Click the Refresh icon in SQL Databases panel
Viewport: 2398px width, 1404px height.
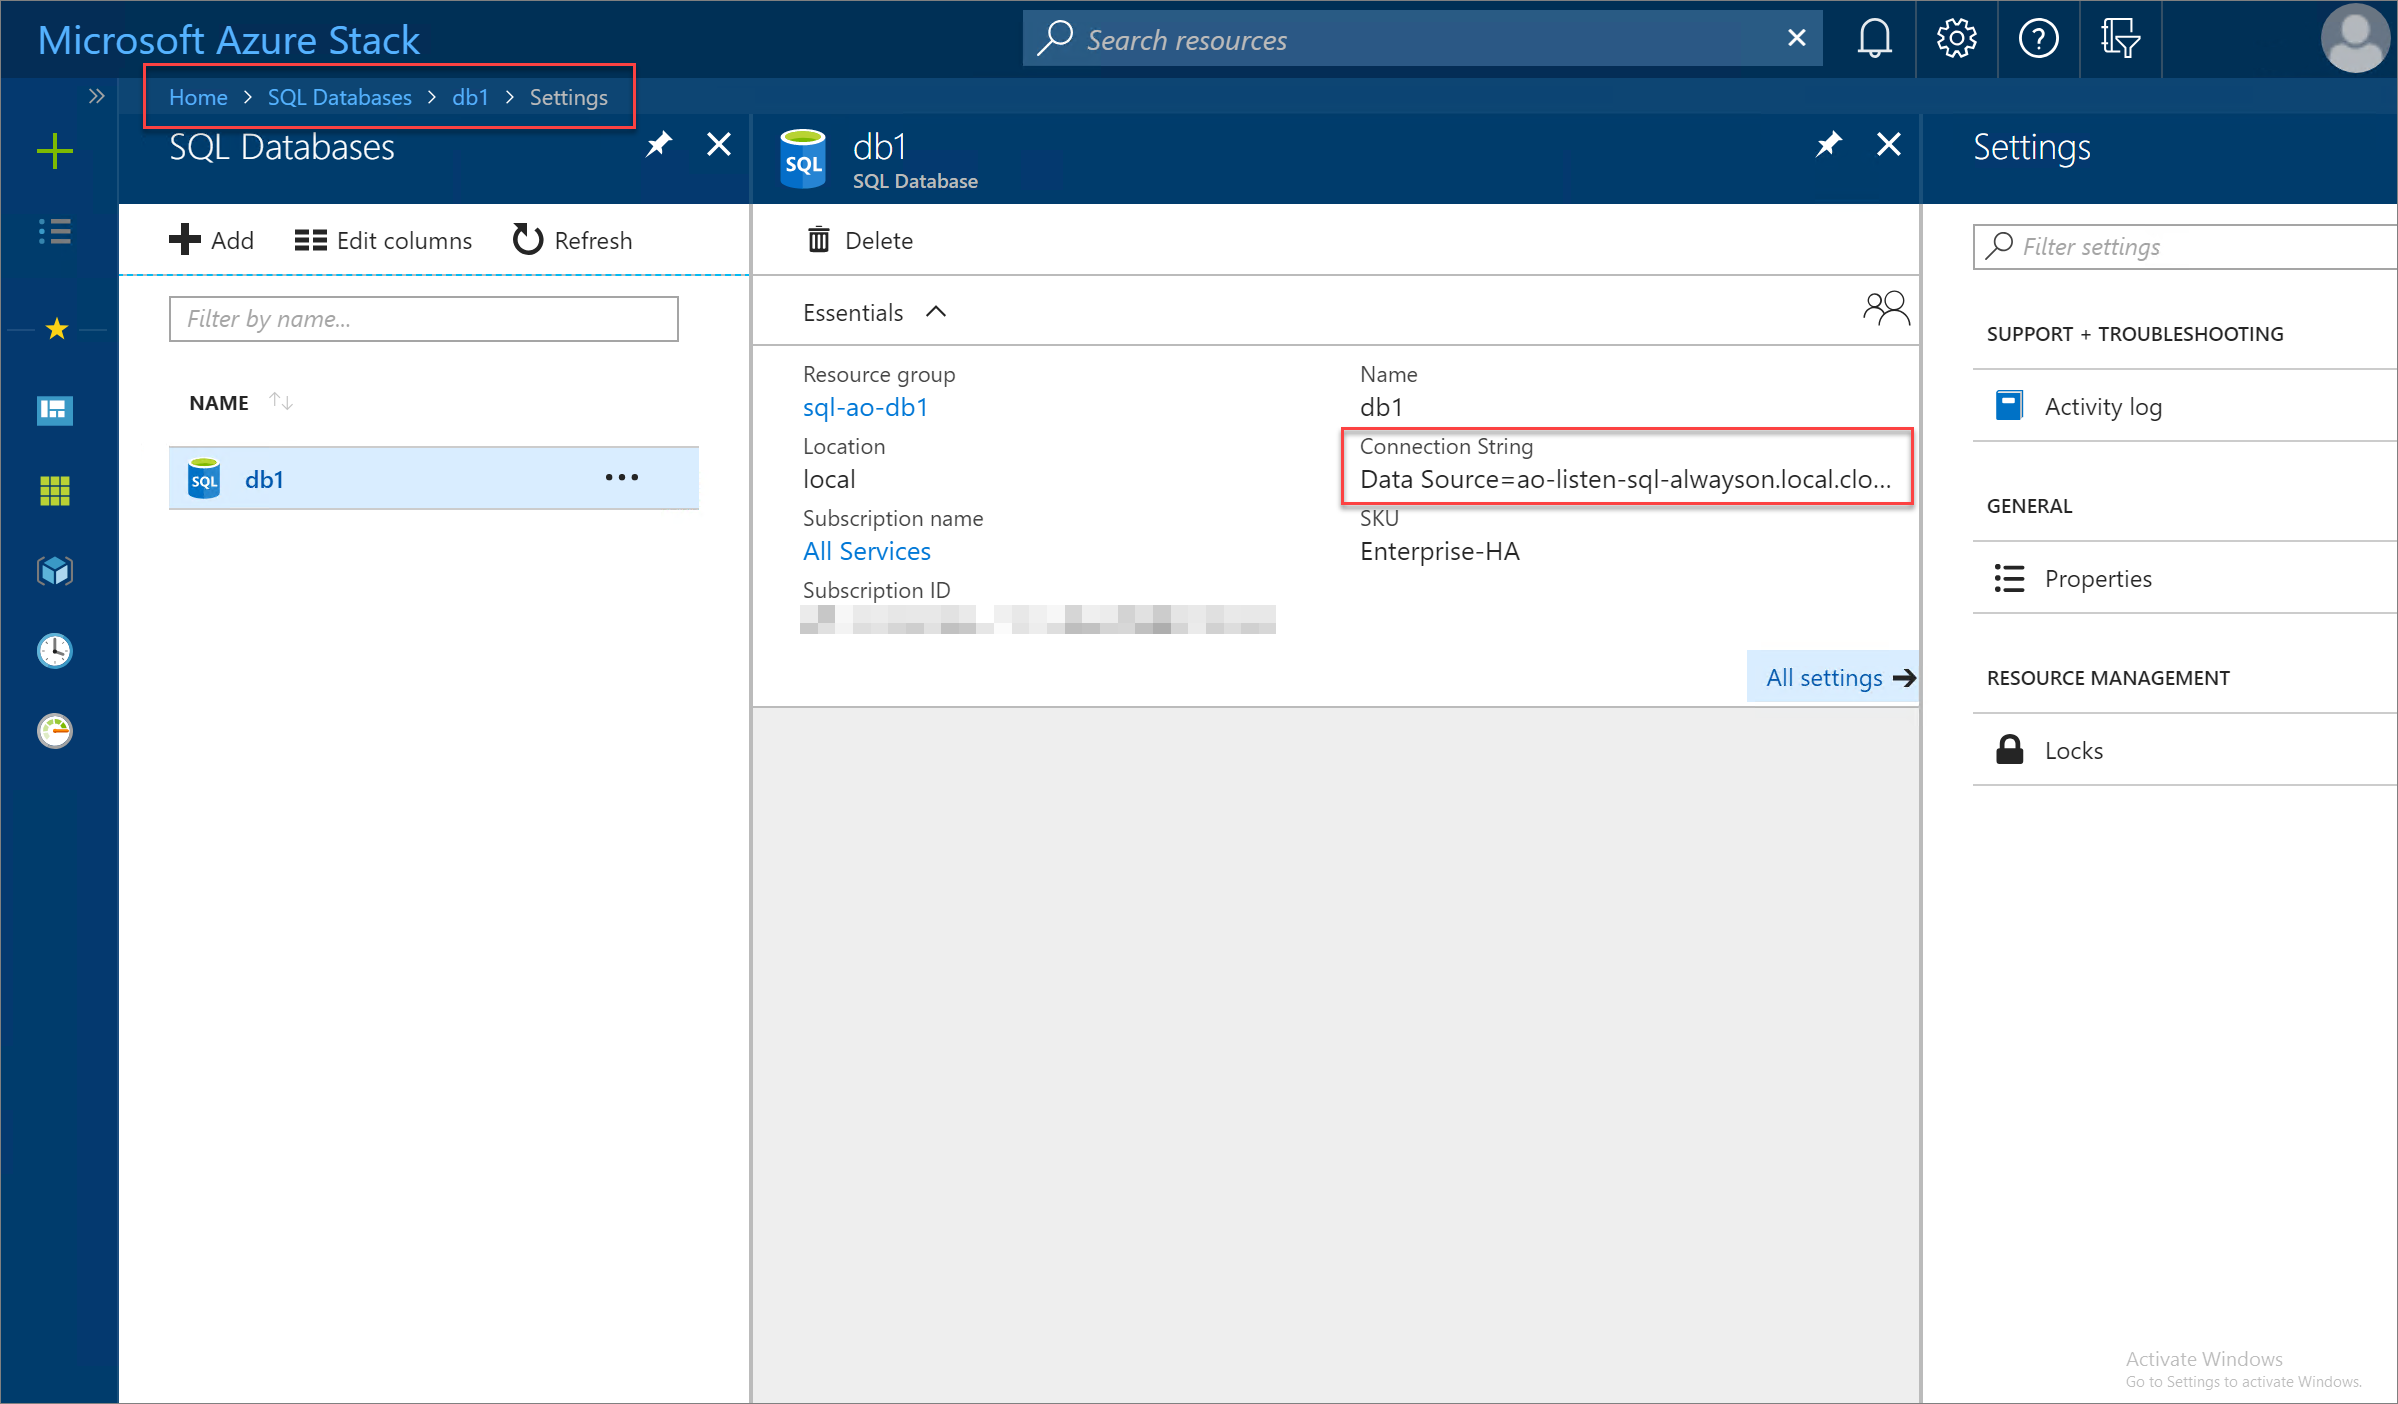pos(525,239)
